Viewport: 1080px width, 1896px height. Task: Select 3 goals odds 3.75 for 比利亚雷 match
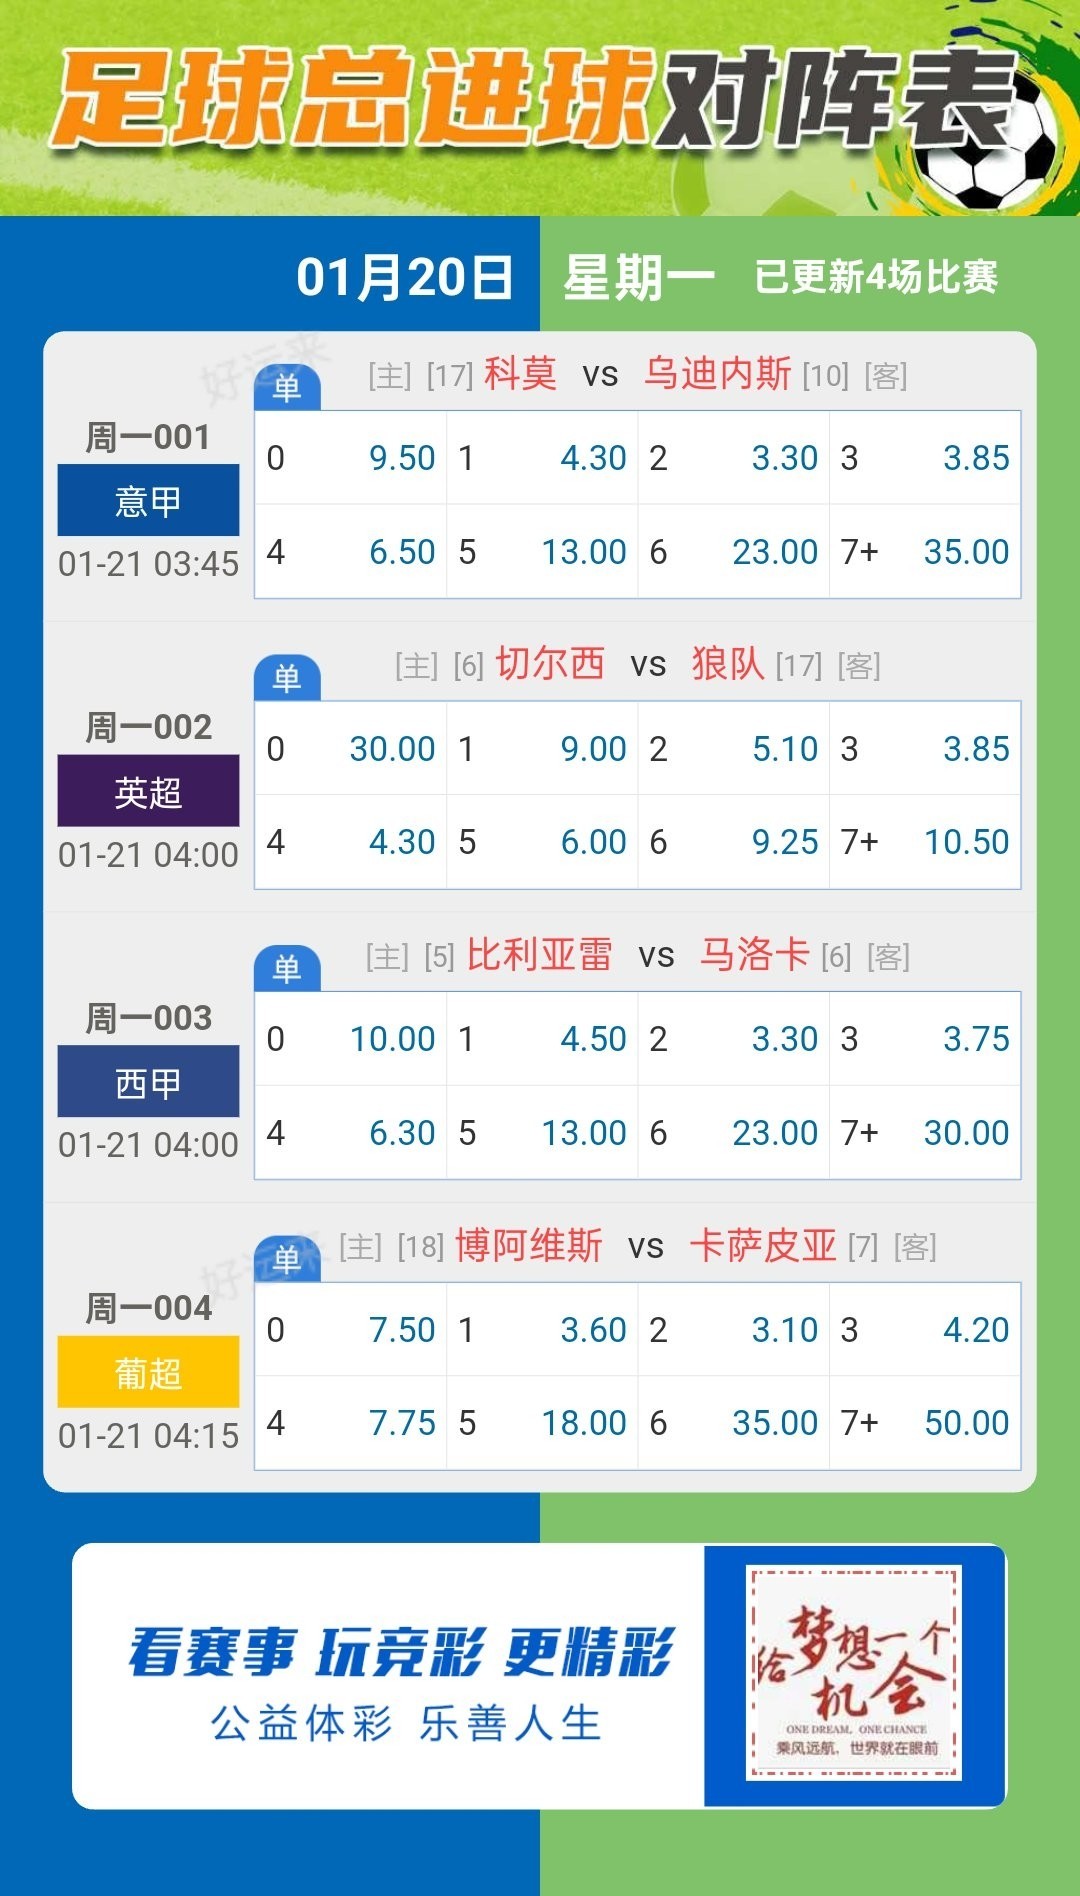(925, 1039)
